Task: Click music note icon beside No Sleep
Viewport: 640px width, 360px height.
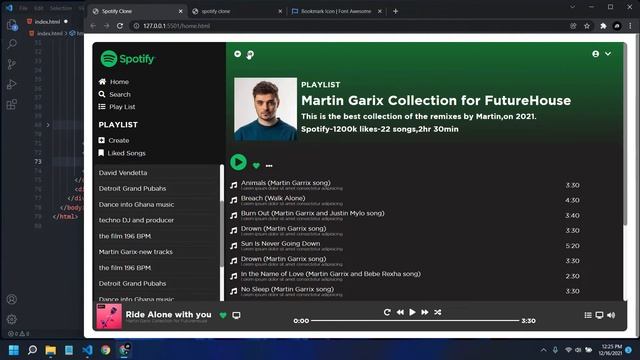Action: point(233,291)
